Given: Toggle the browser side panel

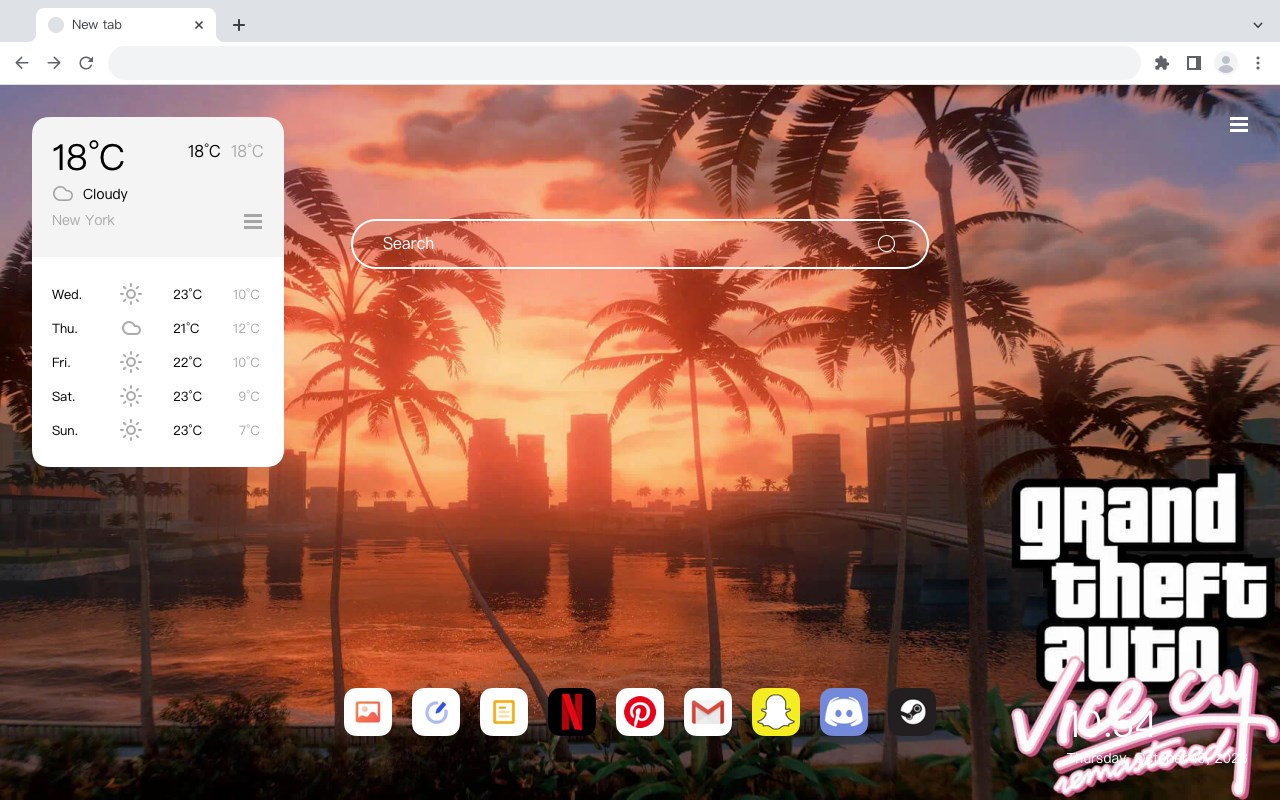Looking at the screenshot, I should click(x=1193, y=63).
